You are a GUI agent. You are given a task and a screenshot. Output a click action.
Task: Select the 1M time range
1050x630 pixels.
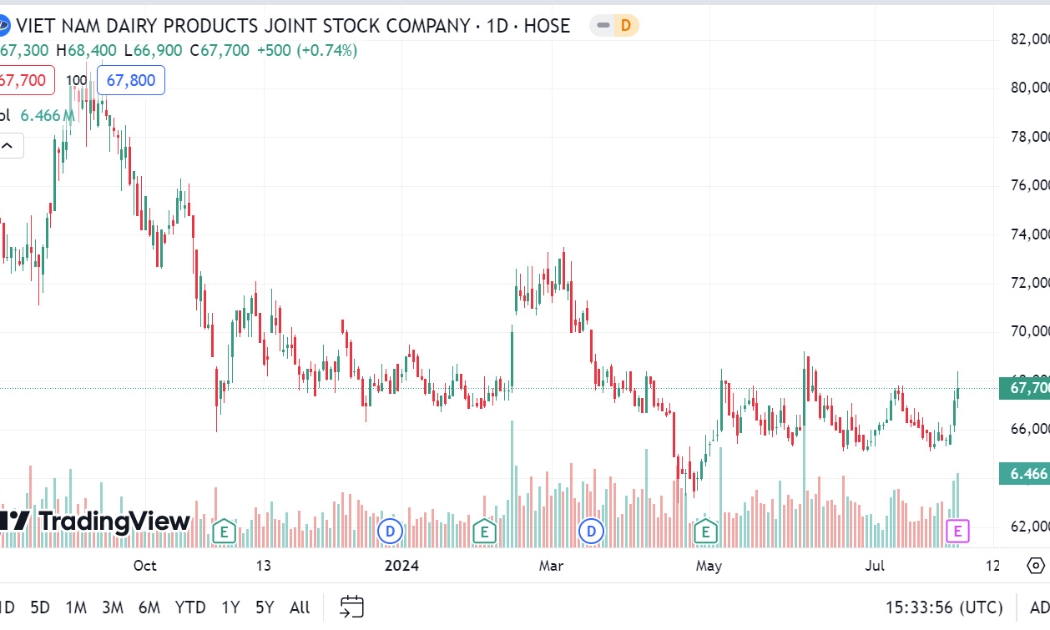[x=76, y=607]
